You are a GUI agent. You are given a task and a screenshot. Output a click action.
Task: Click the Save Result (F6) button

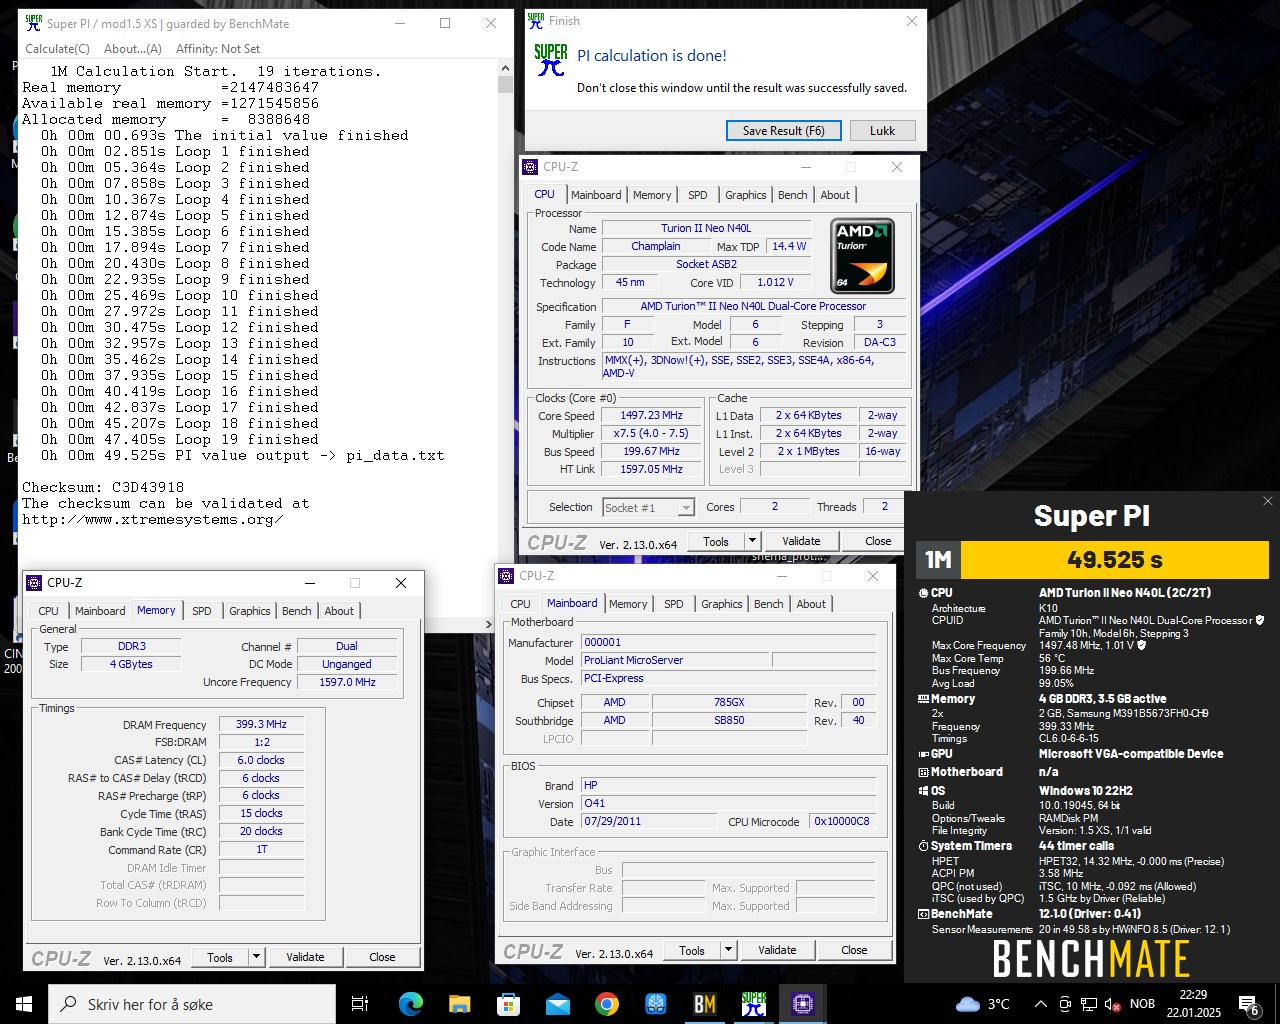point(784,131)
